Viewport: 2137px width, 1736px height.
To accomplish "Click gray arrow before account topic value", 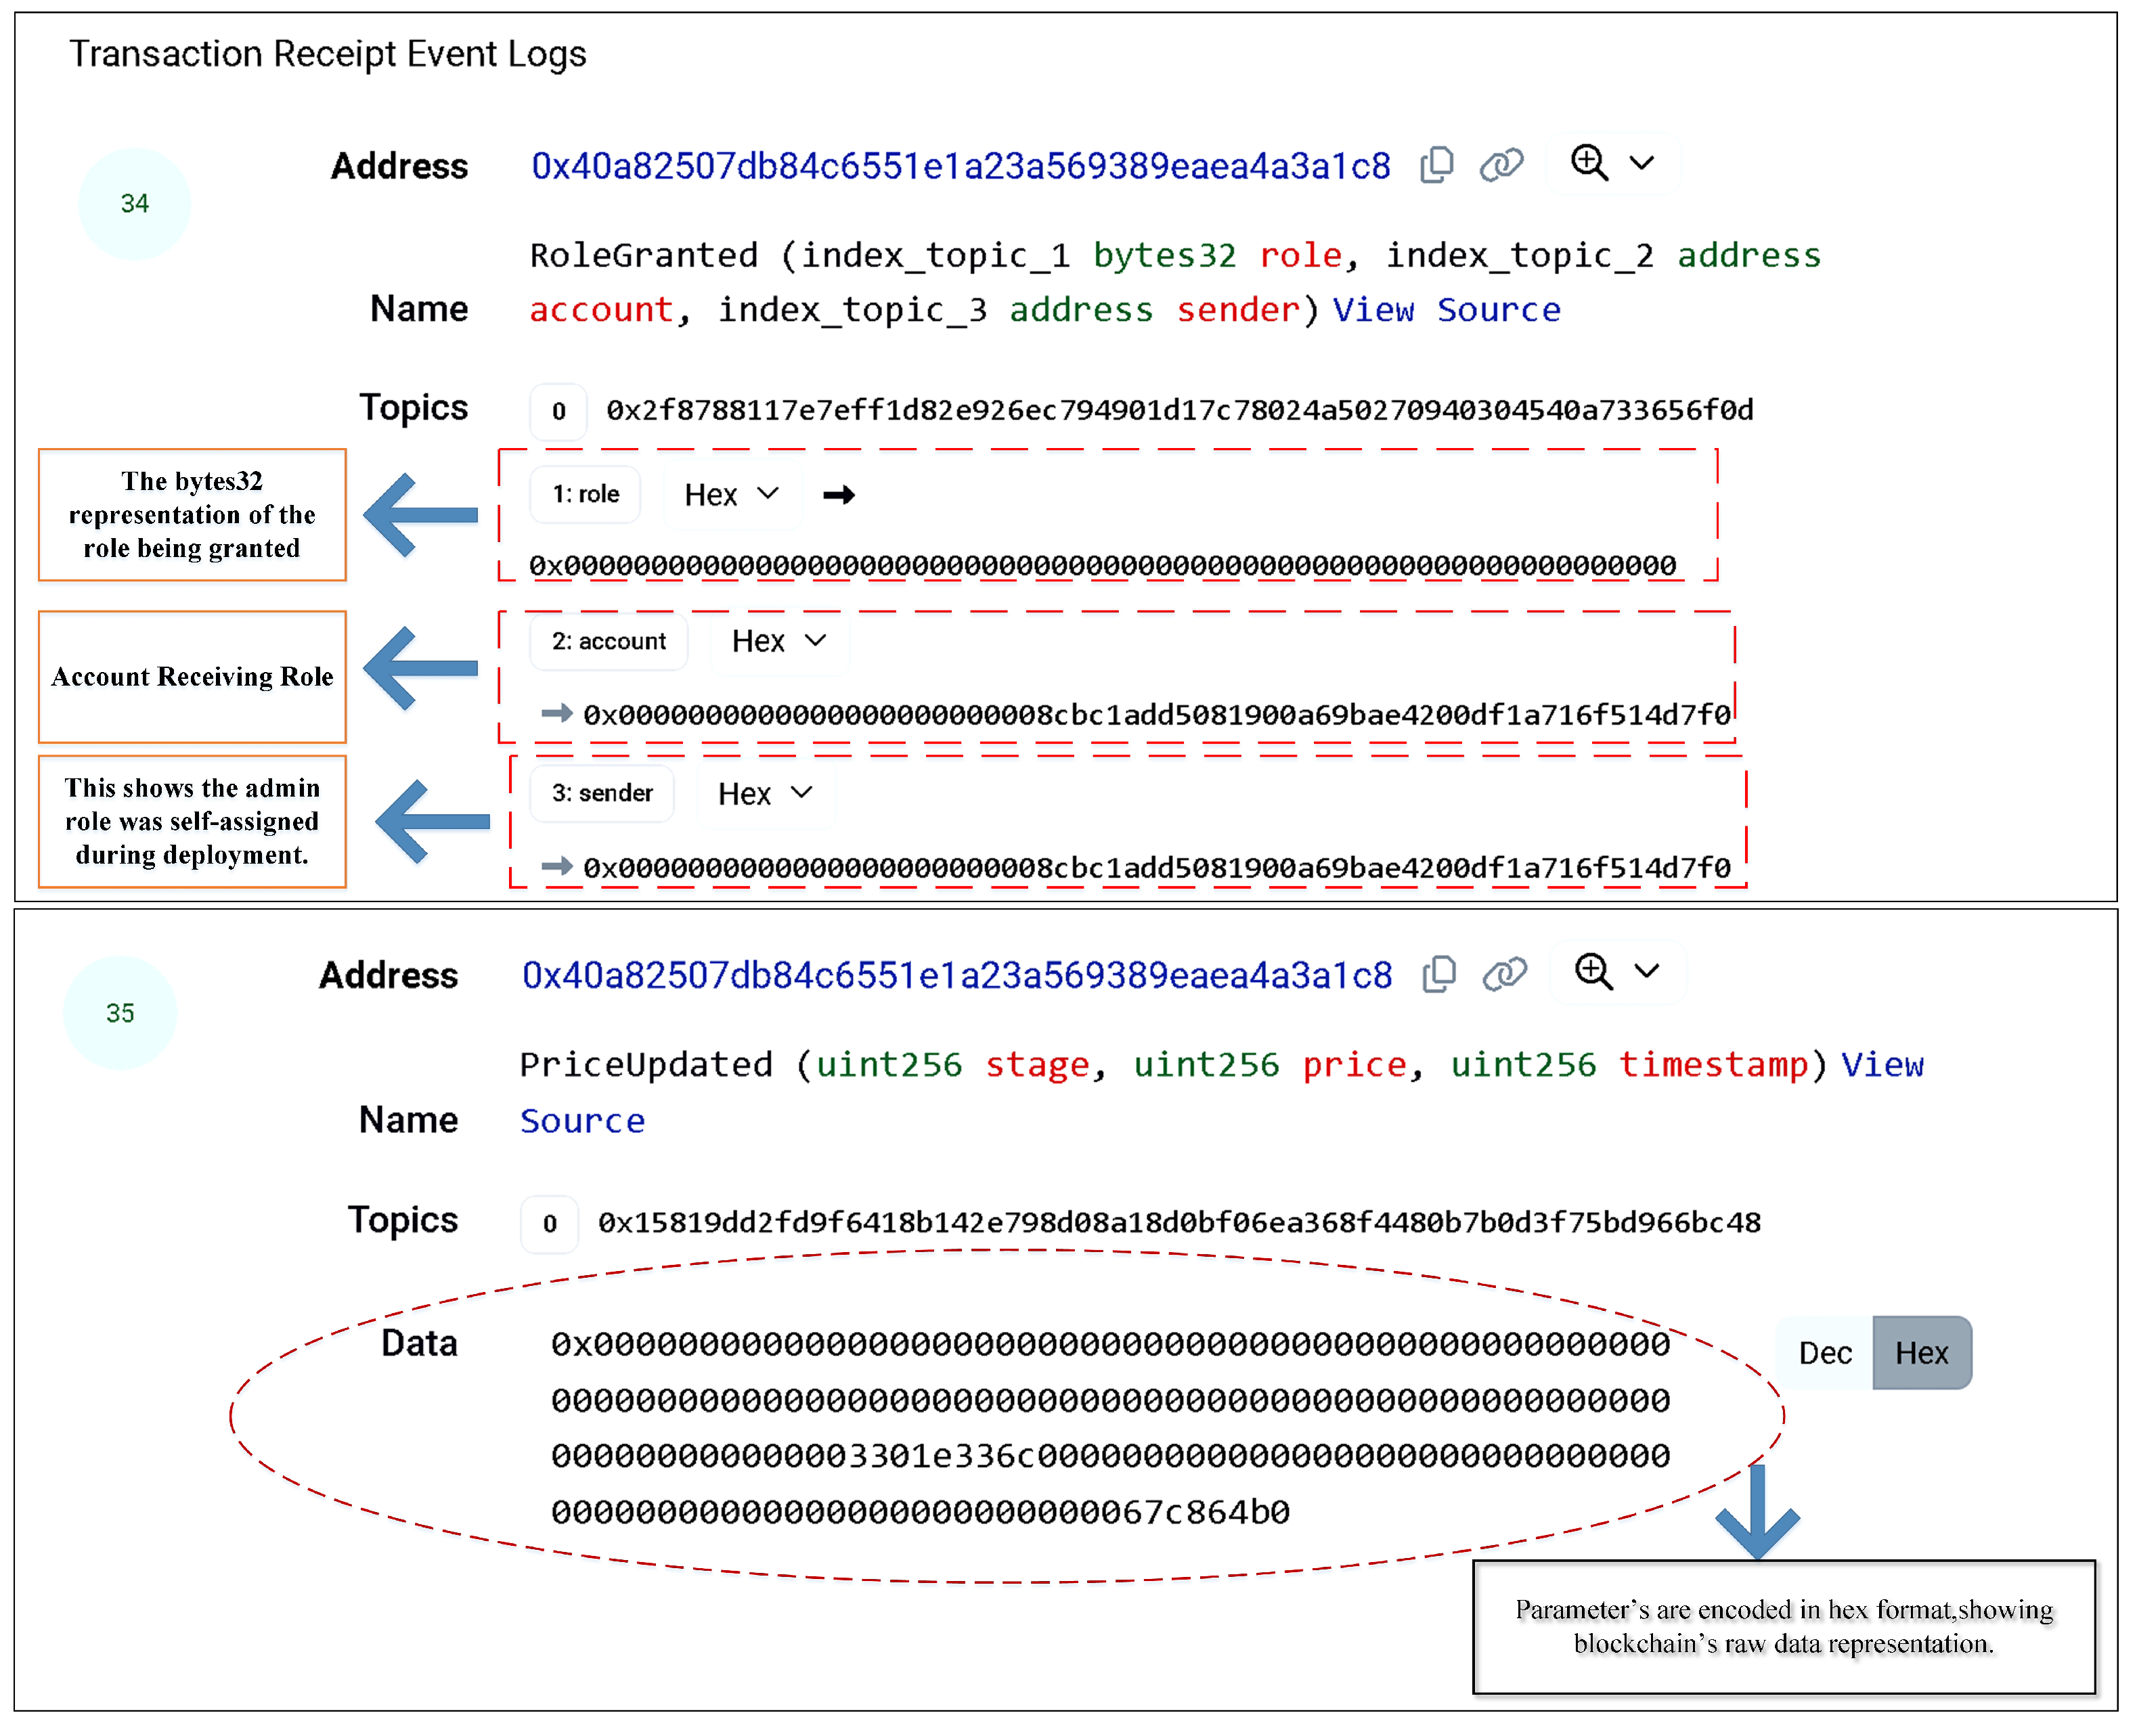I will tap(556, 714).
